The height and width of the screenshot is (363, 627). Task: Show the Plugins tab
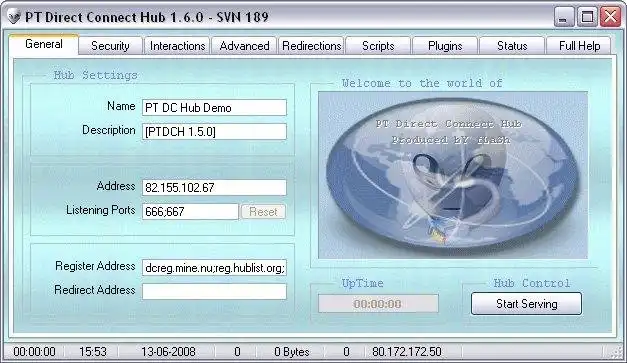(445, 46)
